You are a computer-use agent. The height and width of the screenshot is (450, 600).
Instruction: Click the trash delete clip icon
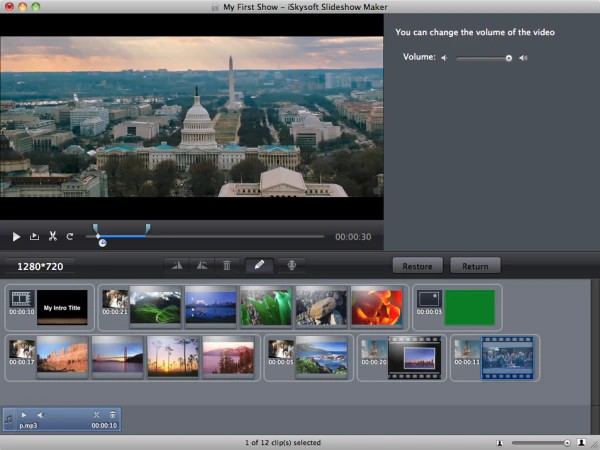227,265
